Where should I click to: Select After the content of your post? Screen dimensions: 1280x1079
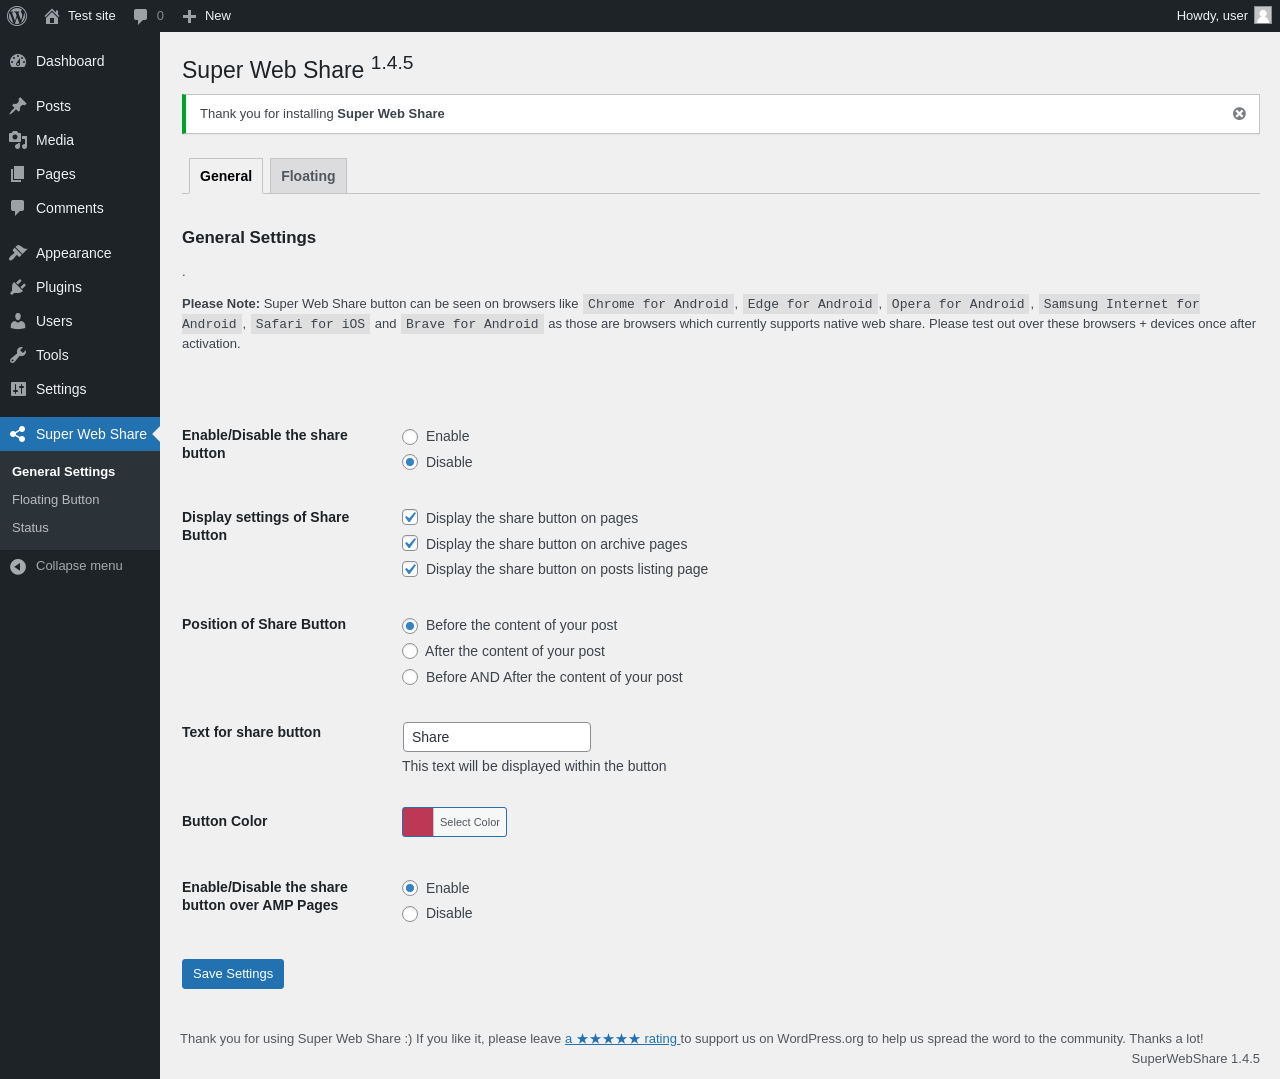pyautogui.click(x=410, y=651)
